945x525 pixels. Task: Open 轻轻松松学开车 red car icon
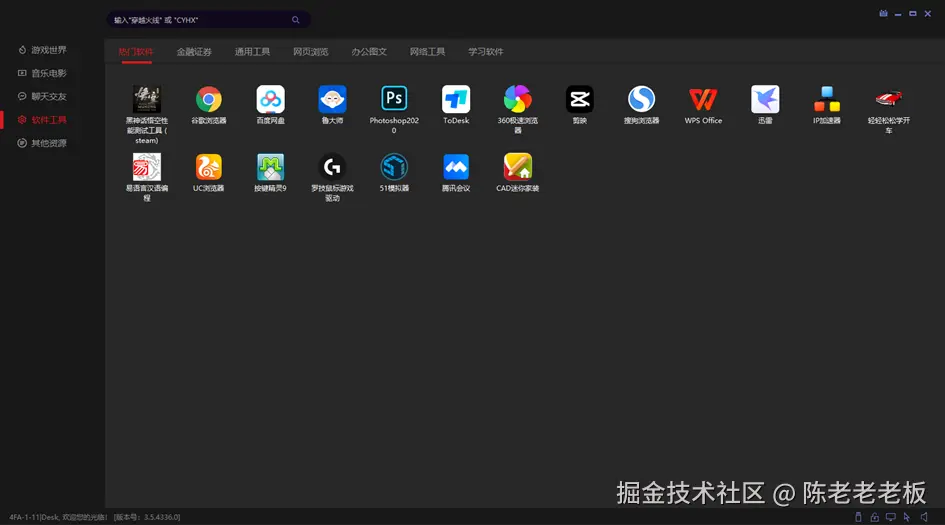click(889, 99)
